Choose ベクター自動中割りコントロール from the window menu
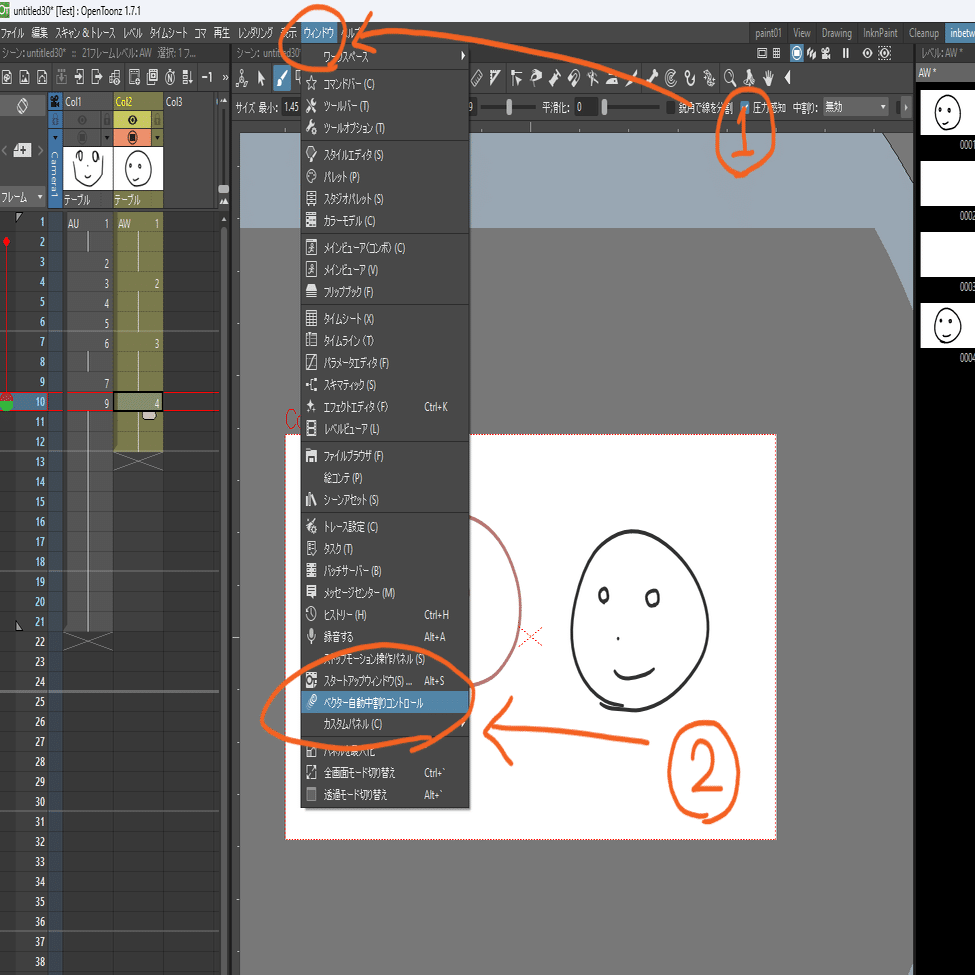This screenshot has width=975, height=975. pyautogui.click(x=385, y=702)
